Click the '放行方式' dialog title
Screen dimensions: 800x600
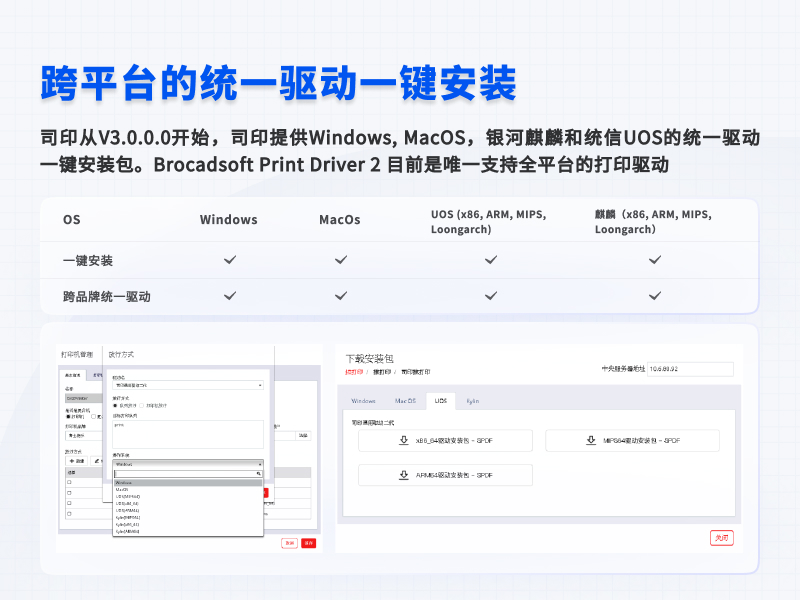tap(121, 355)
